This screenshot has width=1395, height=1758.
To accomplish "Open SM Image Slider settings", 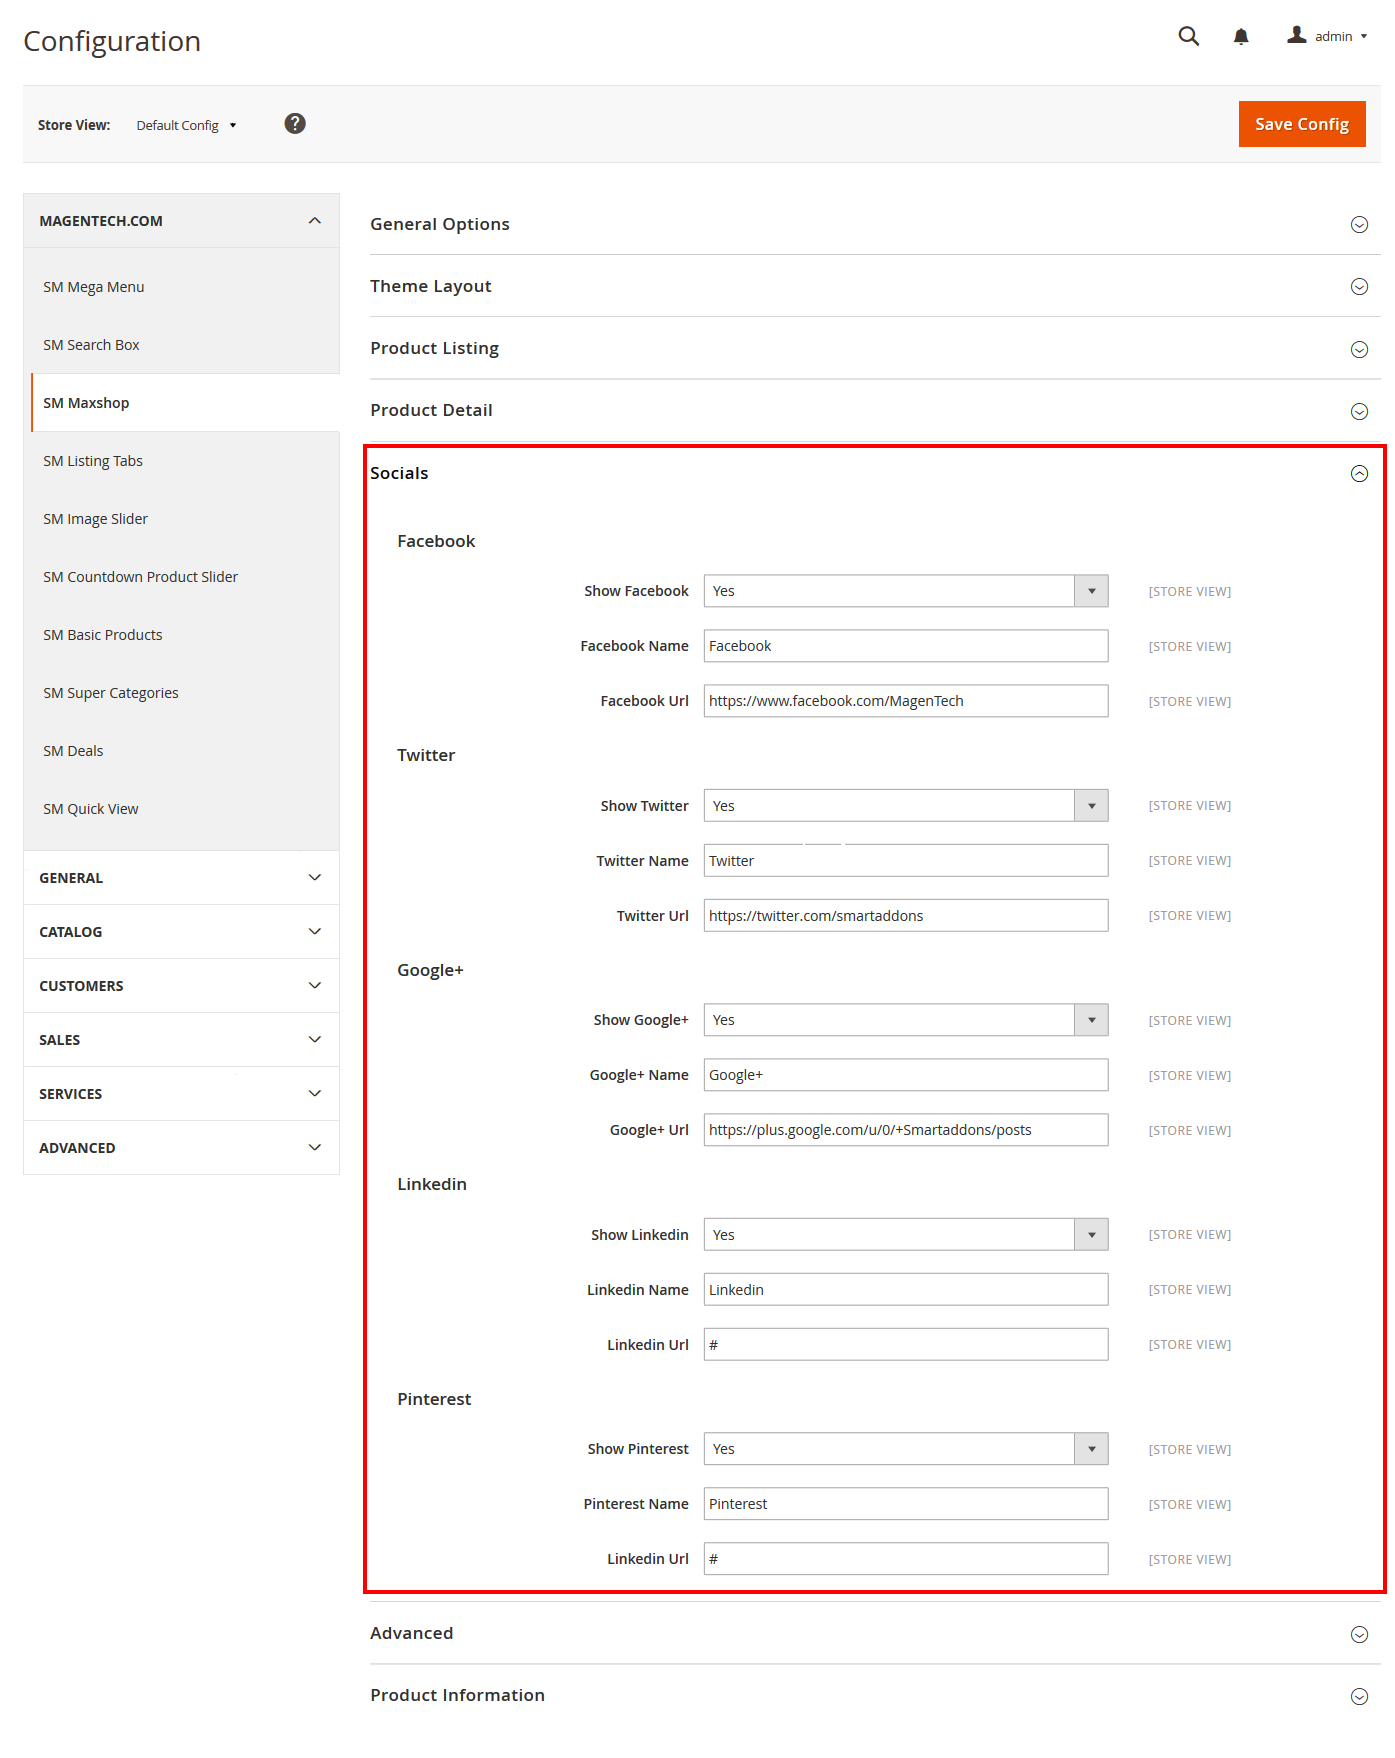I will pos(95,519).
